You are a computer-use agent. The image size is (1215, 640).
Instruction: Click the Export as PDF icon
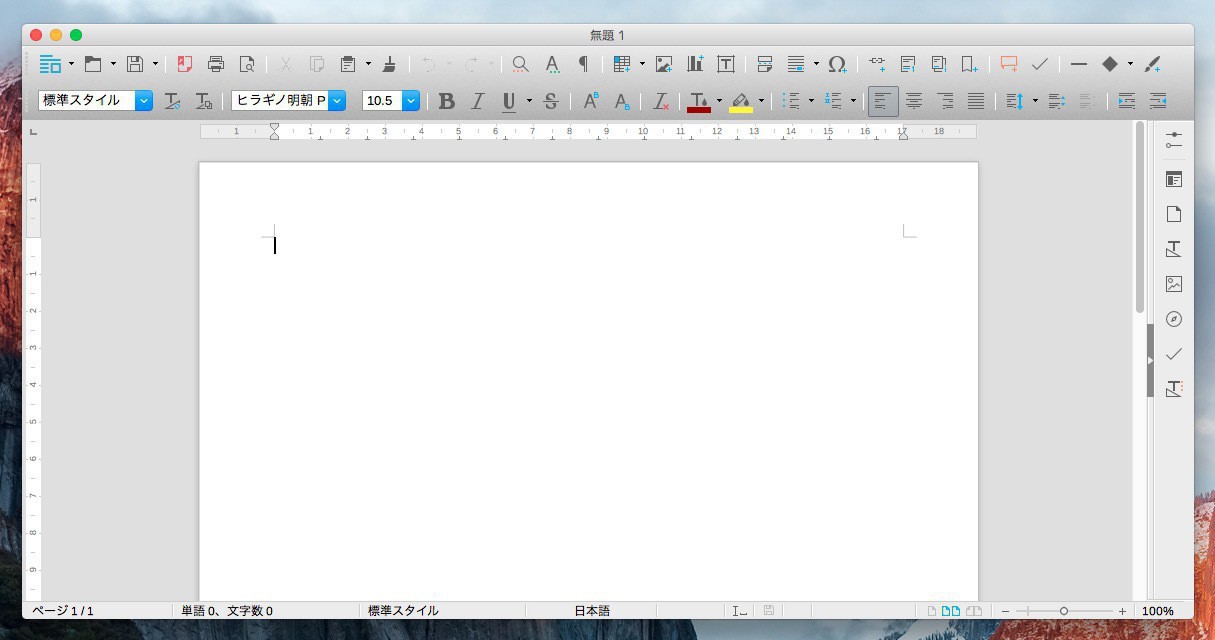click(184, 64)
